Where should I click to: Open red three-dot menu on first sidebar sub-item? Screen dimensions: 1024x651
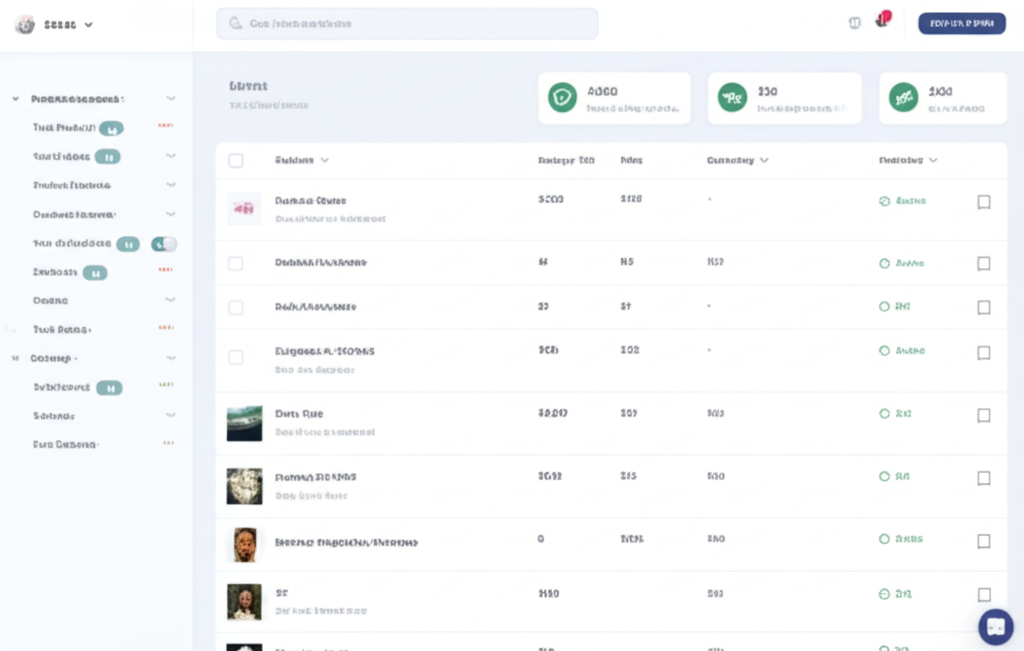[165, 126]
